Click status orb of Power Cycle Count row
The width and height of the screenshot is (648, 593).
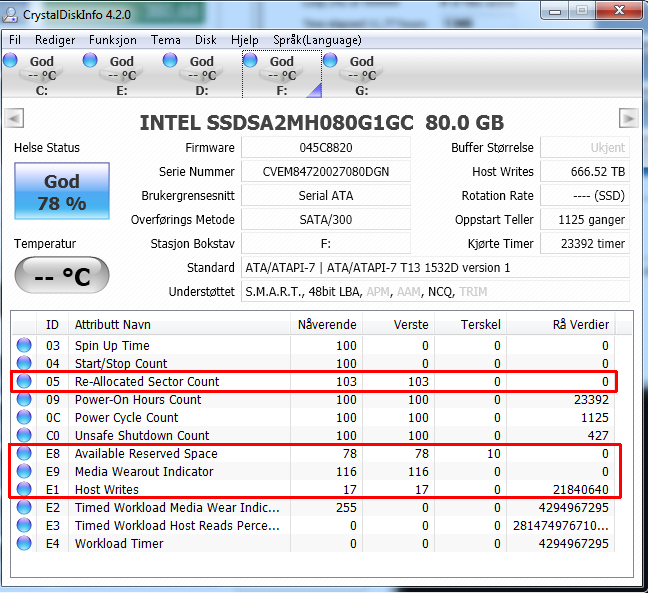click(24, 417)
